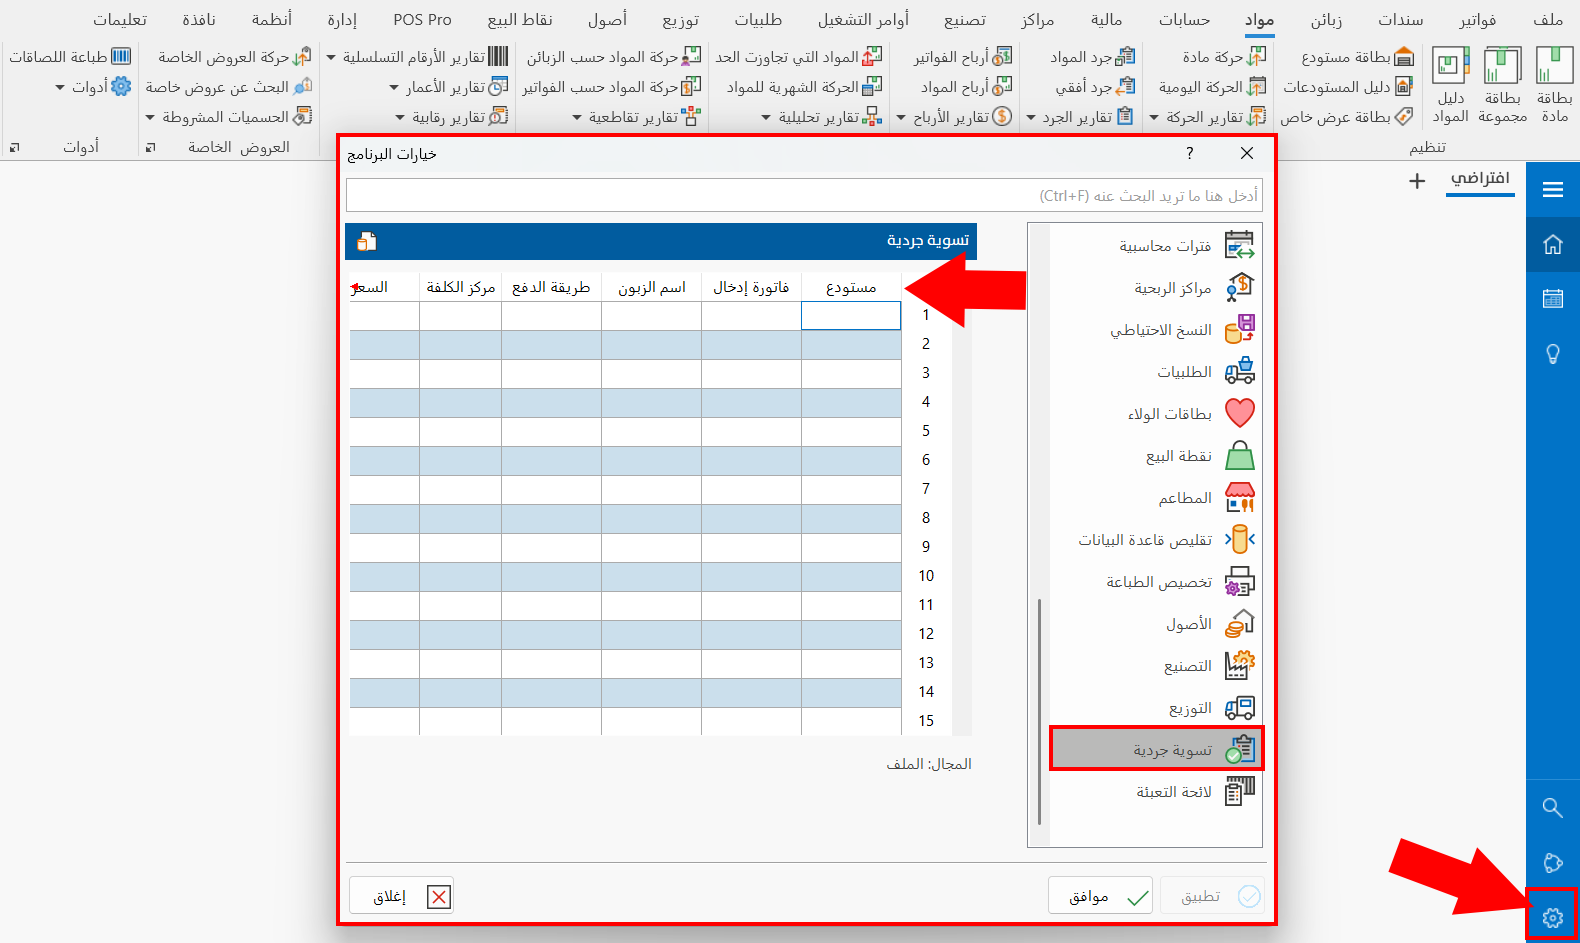Click the بطاقة مادة ribbon button
This screenshot has height=943, width=1580.
1554,86
